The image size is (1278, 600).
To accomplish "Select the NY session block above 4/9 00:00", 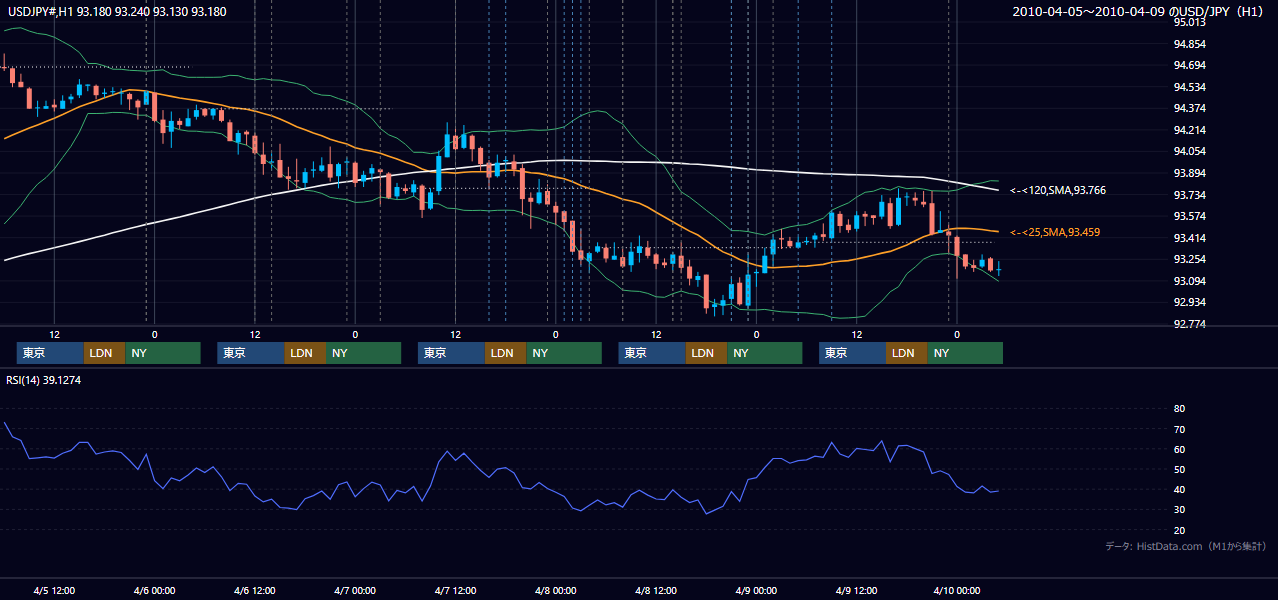I will (765, 353).
